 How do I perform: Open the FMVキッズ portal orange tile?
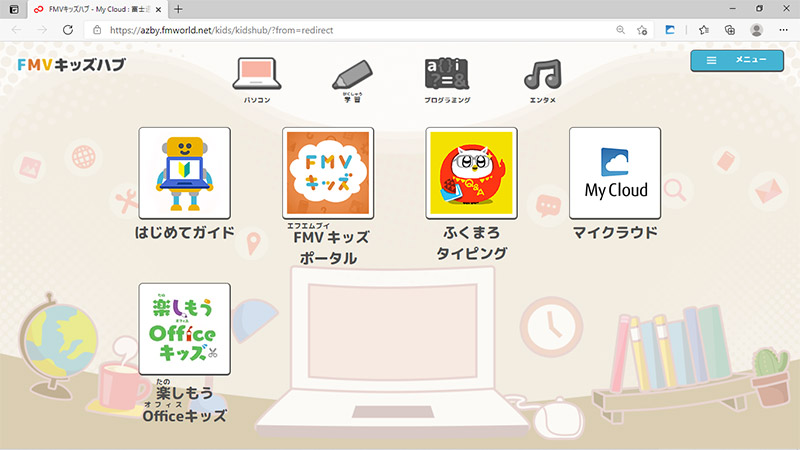(328, 173)
